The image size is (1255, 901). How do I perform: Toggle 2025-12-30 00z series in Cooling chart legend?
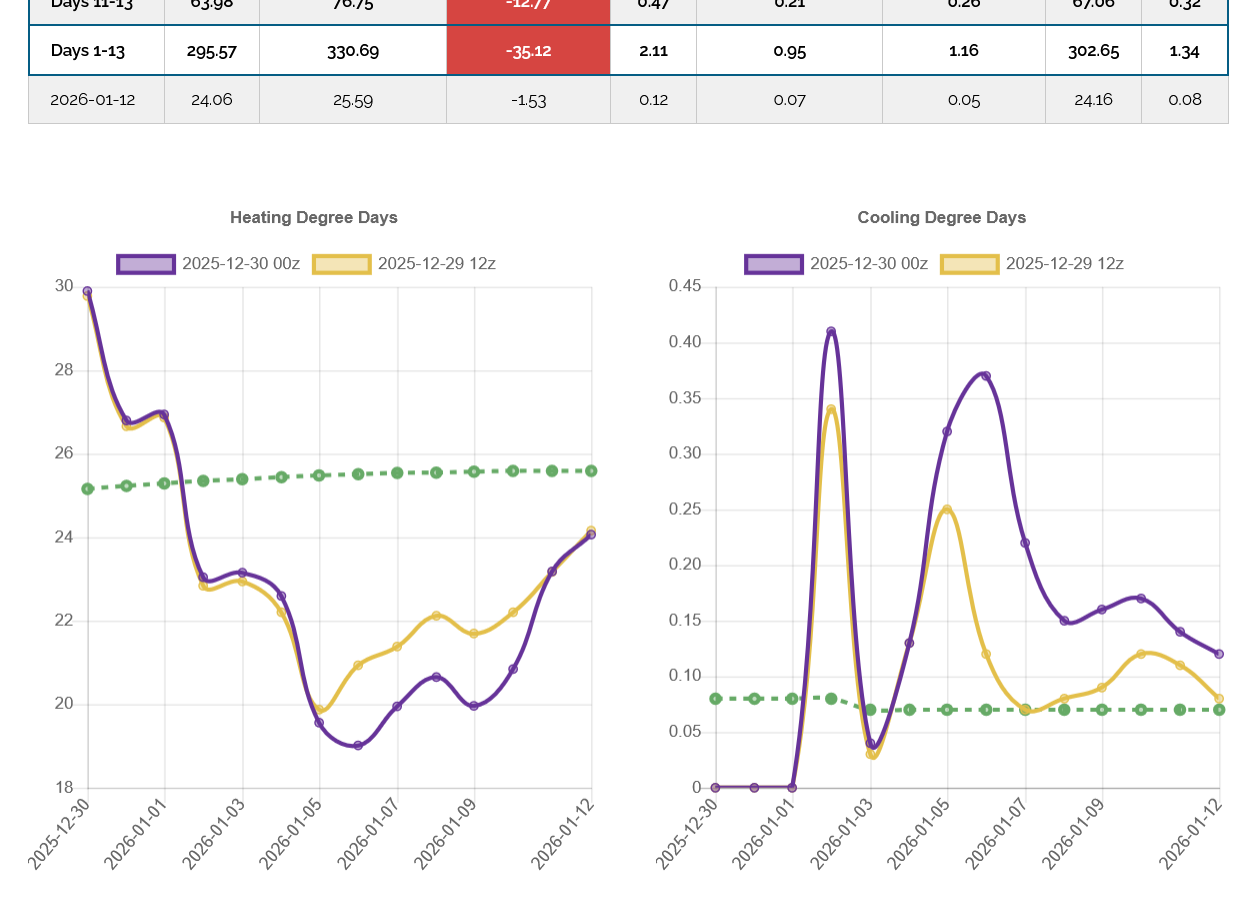coord(836,264)
